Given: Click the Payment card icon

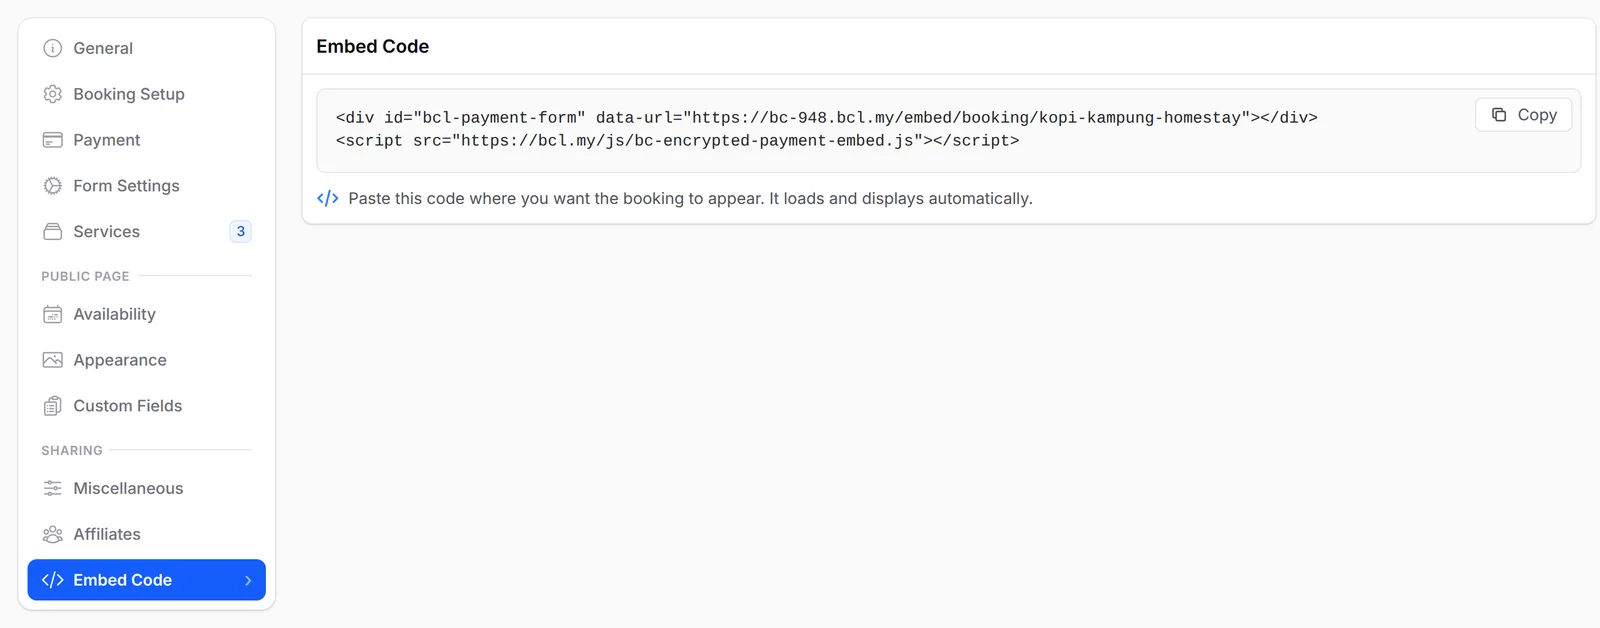Looking at the screenshot, I should click(53, 140).
